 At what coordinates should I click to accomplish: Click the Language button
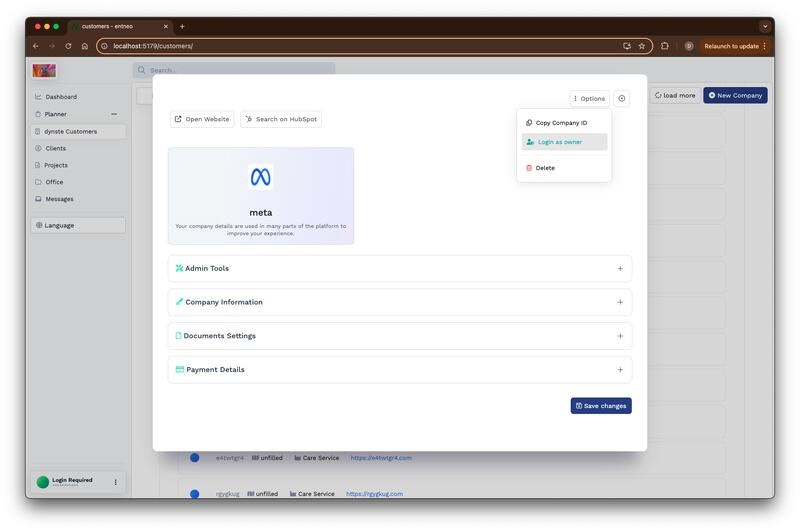[x=78, y=225]
